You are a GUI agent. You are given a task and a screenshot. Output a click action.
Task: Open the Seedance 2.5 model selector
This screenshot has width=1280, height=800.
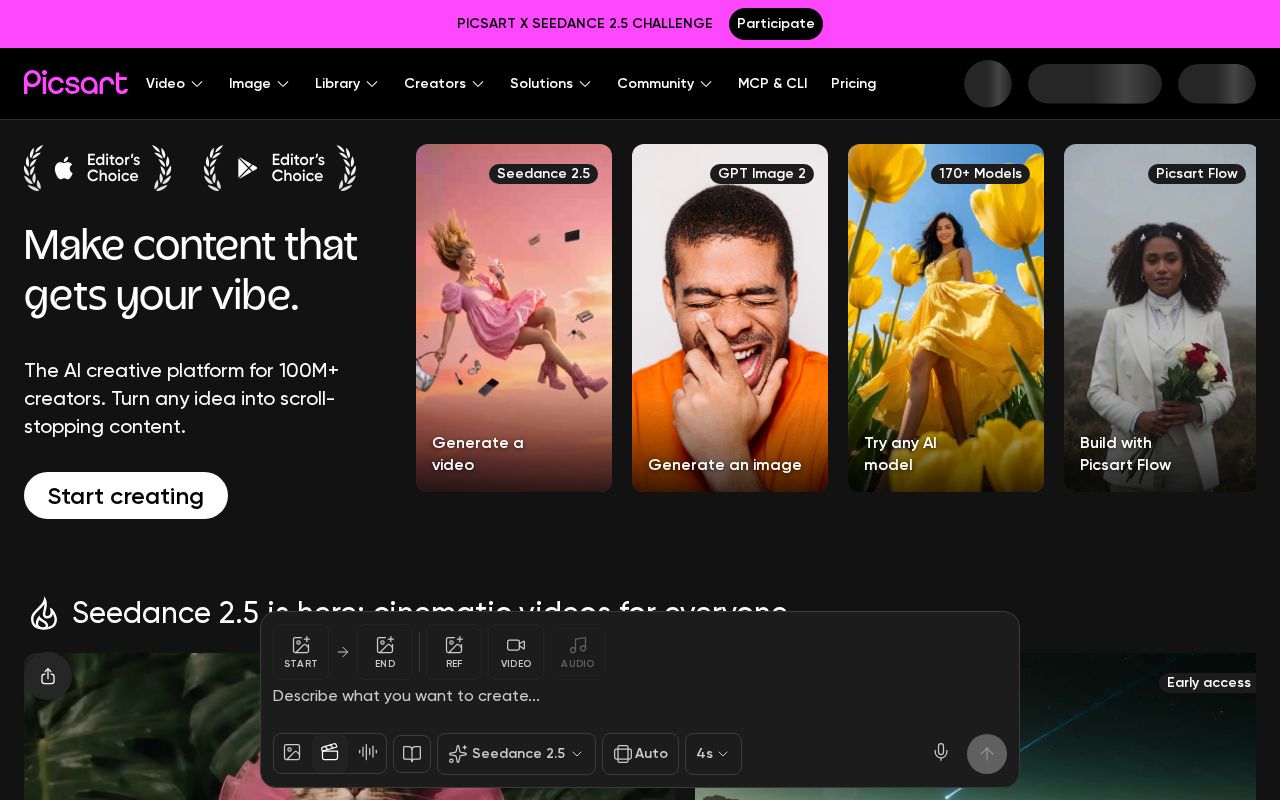[516, 754]
